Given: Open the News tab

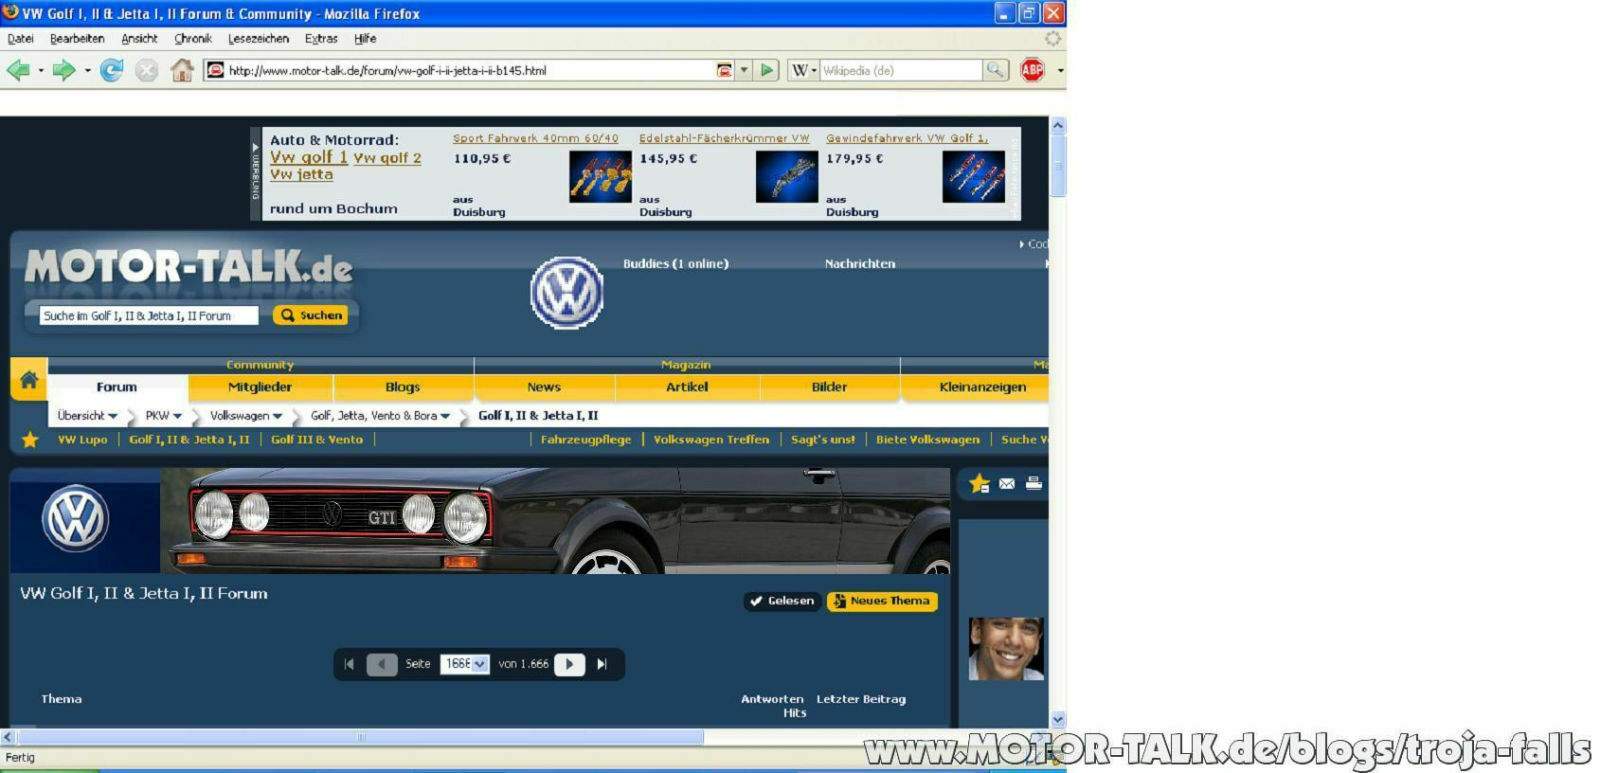Looking at the screenshot, I should 544,387.
